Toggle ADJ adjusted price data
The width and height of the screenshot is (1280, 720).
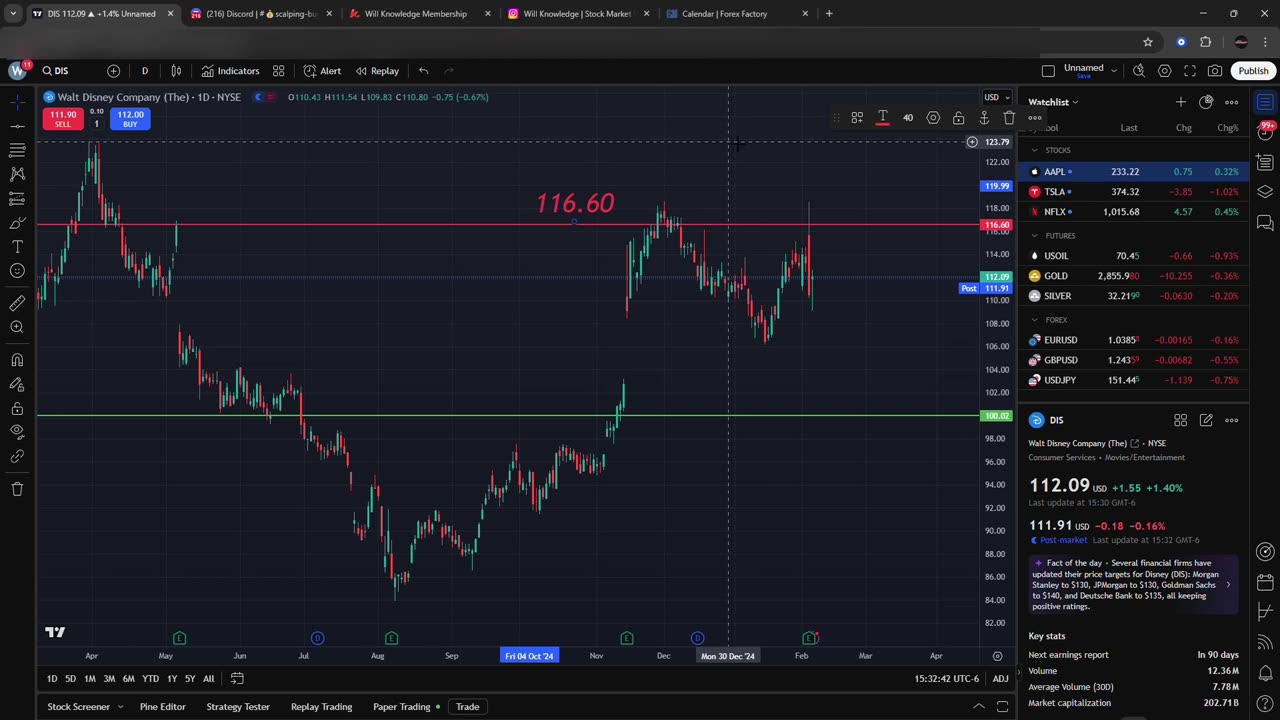(1000, 679)
